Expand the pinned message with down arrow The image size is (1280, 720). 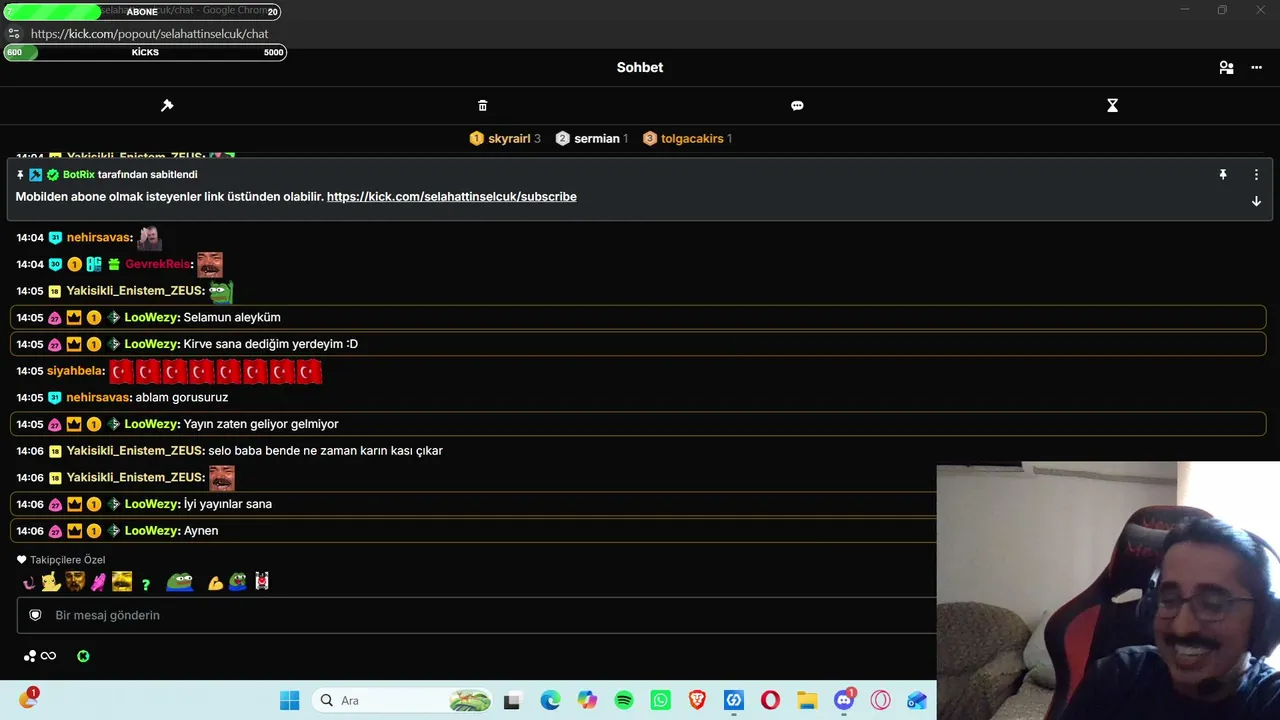coord(1256,201)
